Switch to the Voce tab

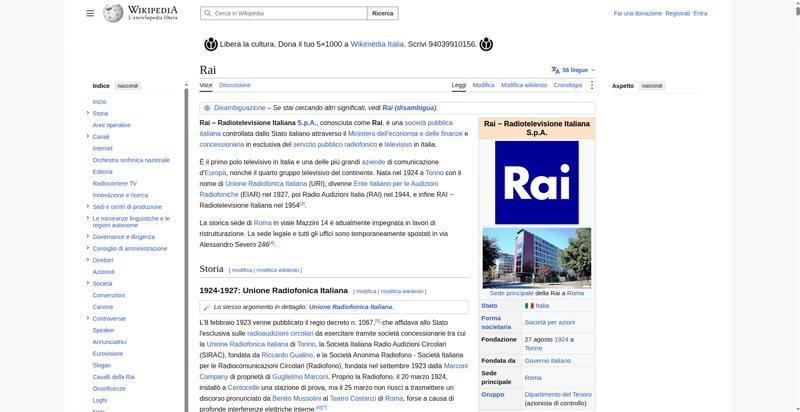pos(206,85)
